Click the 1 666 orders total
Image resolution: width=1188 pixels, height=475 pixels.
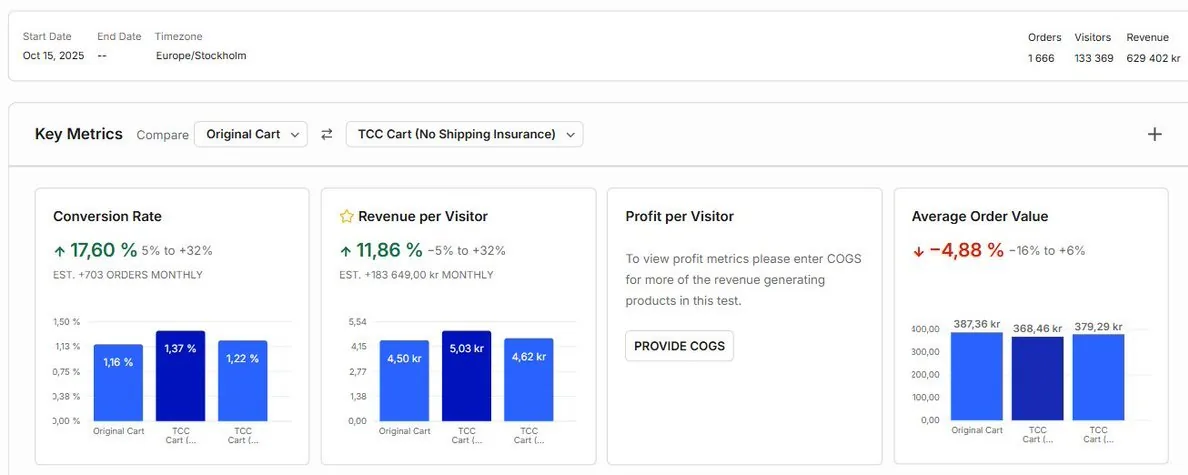[x=1041, y=58]
